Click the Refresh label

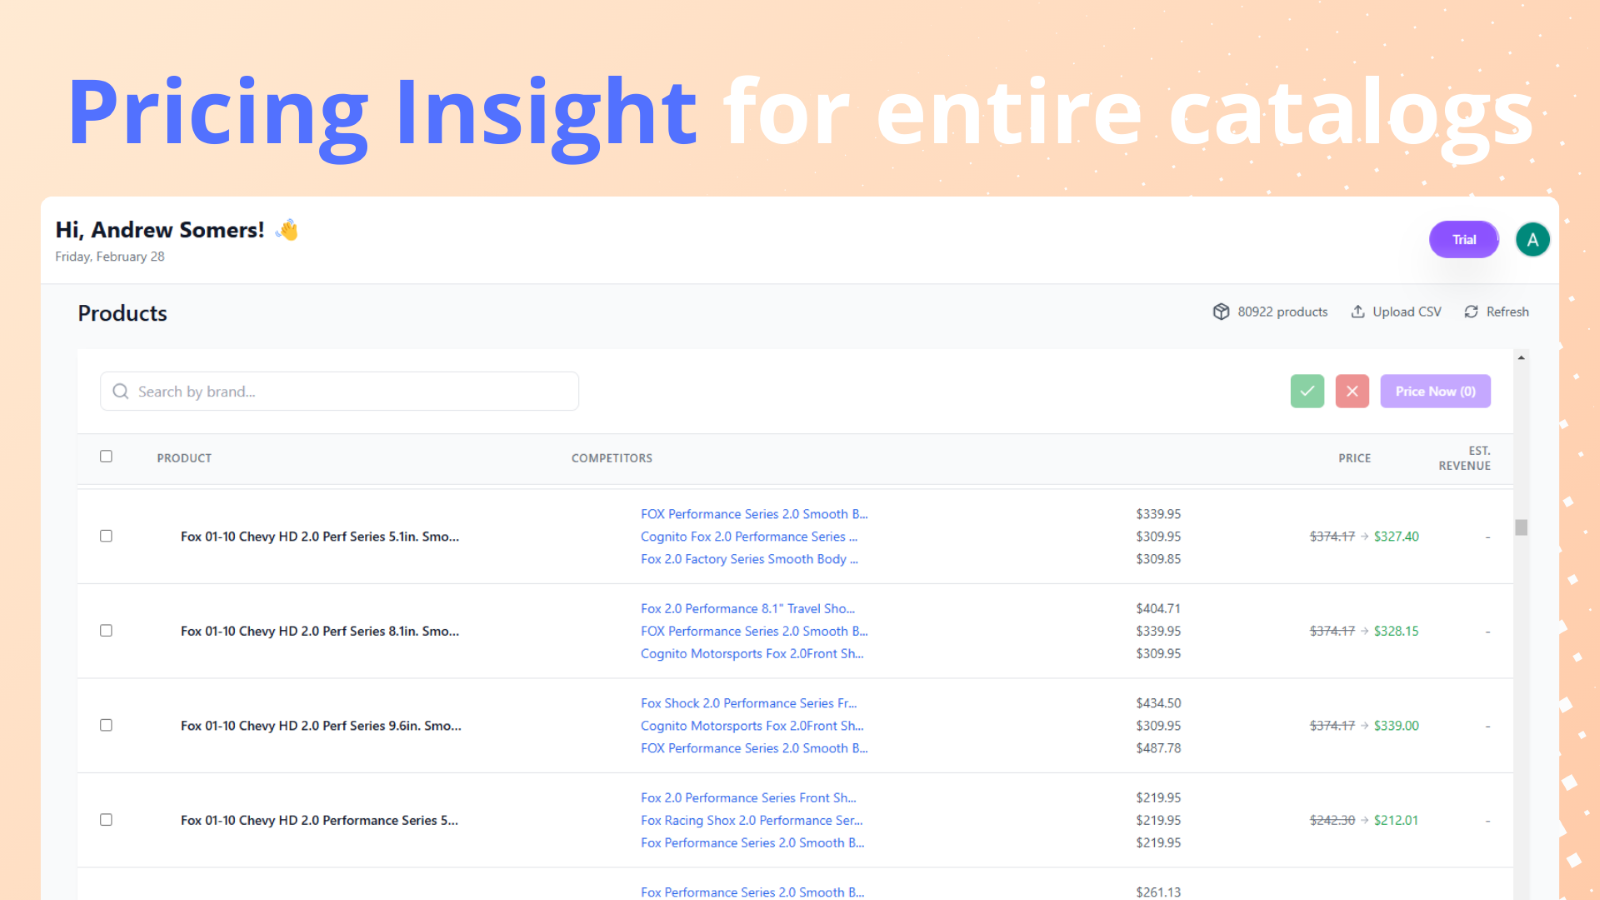1507,312
